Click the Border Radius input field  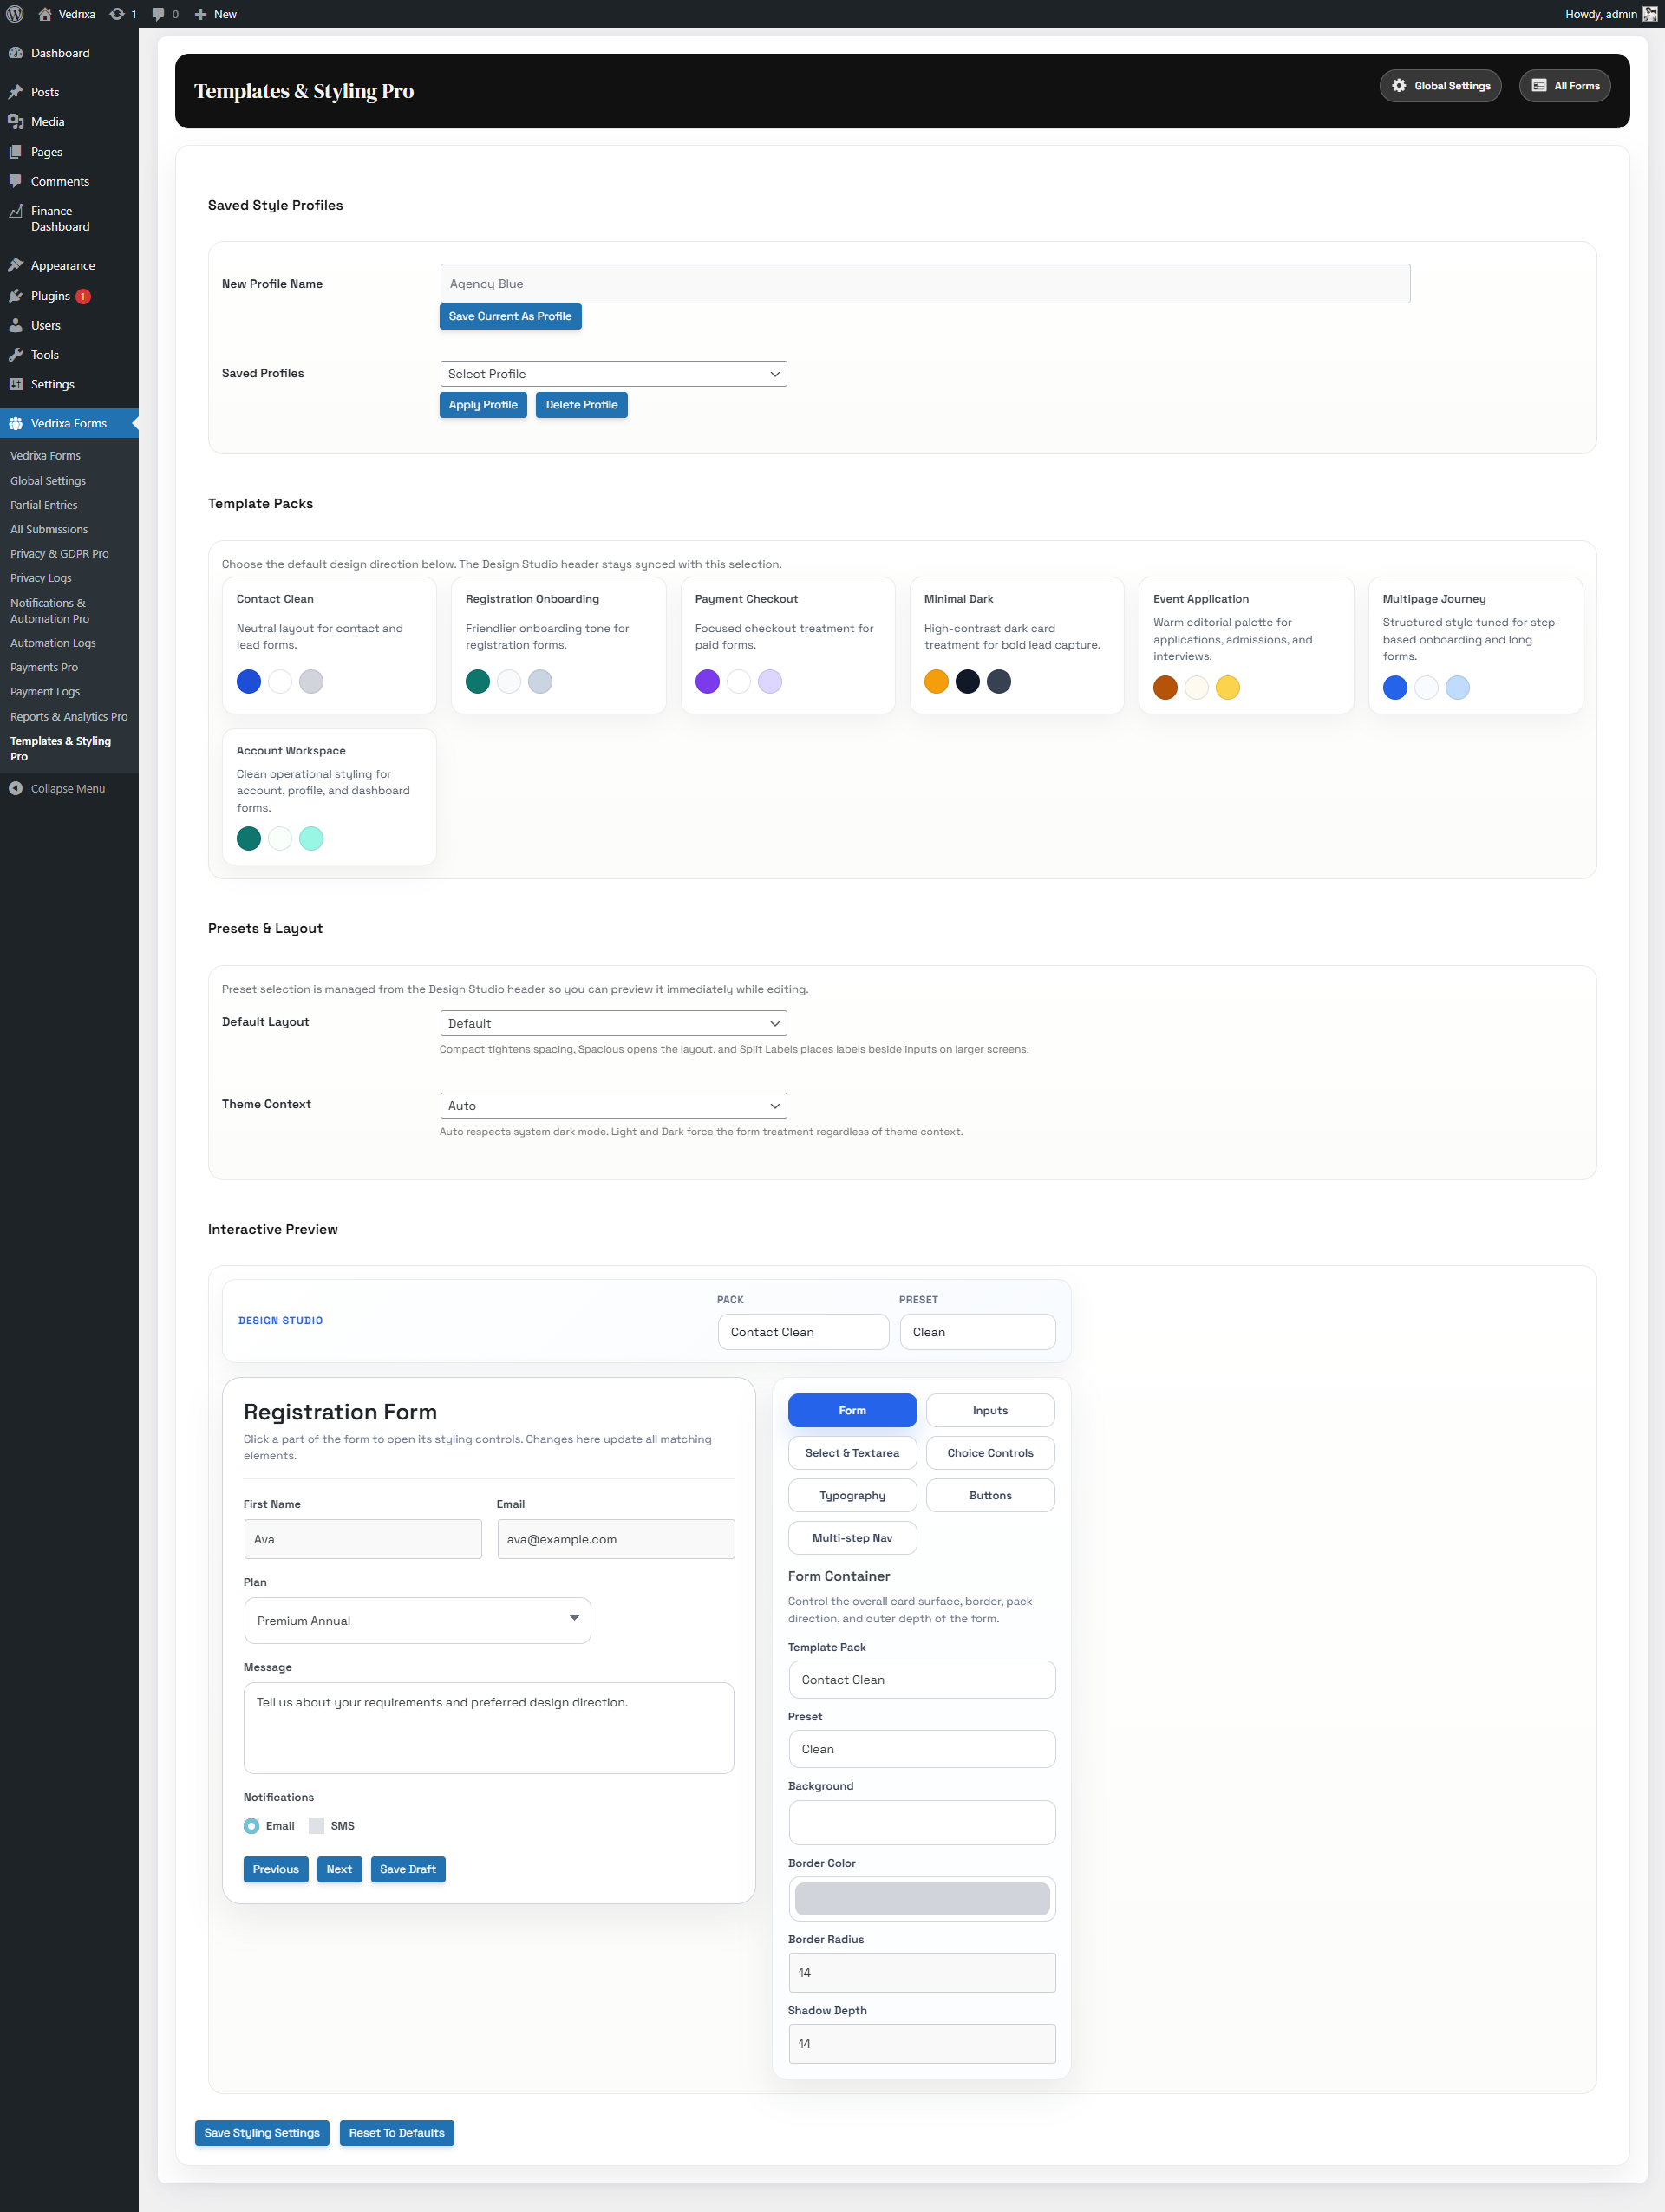pyautogui.click(x=921, y=1972)
